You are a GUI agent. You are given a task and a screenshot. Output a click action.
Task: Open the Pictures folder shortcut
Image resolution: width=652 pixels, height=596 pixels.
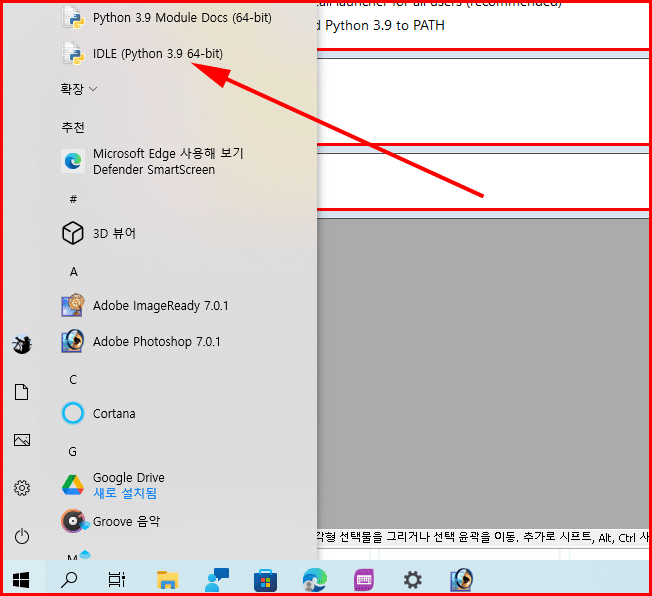[22, 440]
